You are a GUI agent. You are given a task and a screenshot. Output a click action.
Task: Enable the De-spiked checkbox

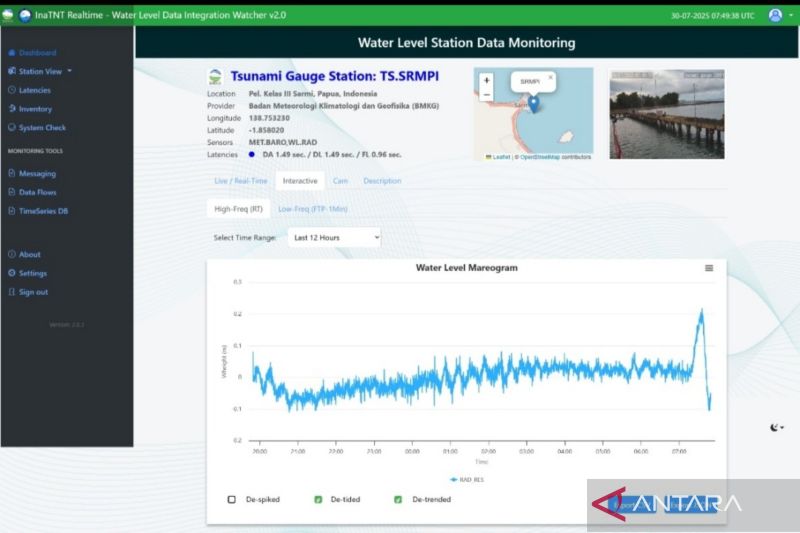[232, 499]
